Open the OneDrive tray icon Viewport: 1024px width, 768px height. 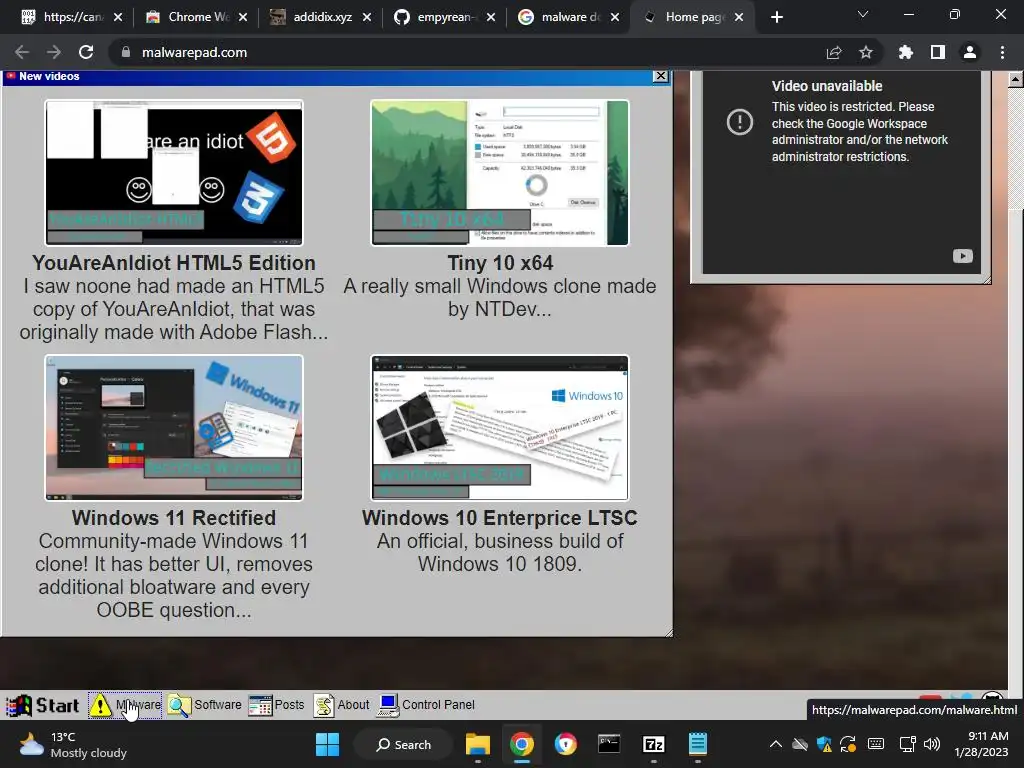click(800, 744)
